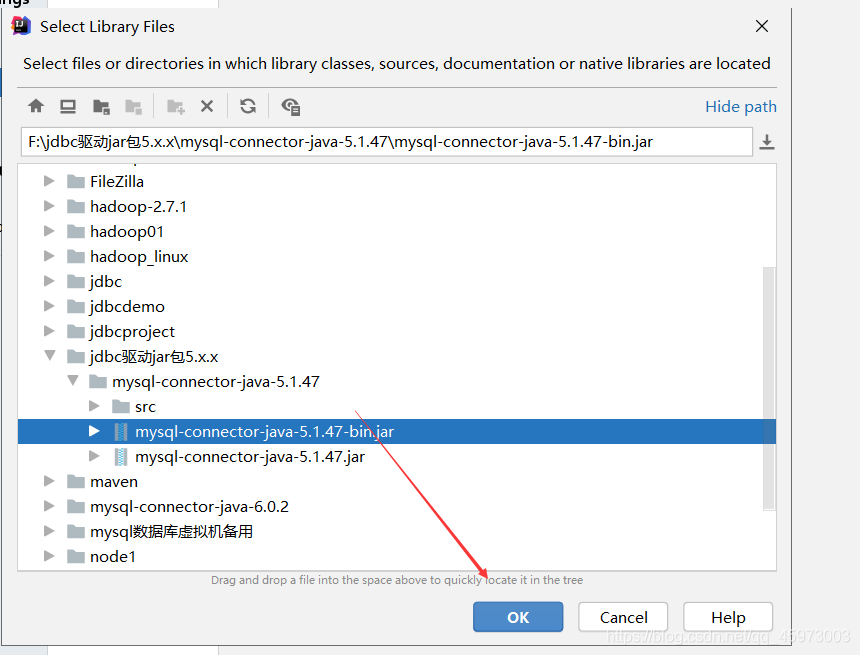The width and height of the screenshot is (860, 655).
Task: Expand the mysql-connector-java-5.1.47.jar node
Action: (94, 456)
